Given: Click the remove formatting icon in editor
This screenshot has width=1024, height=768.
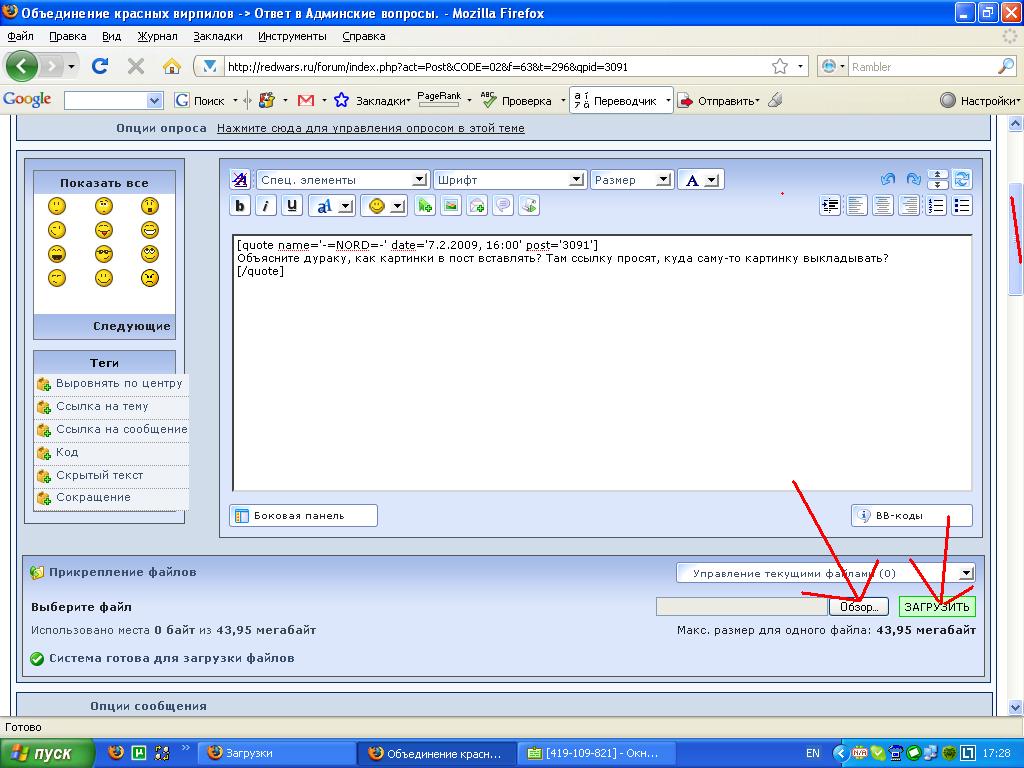Looking at the screenshot, I should click(x=240, y=180).
